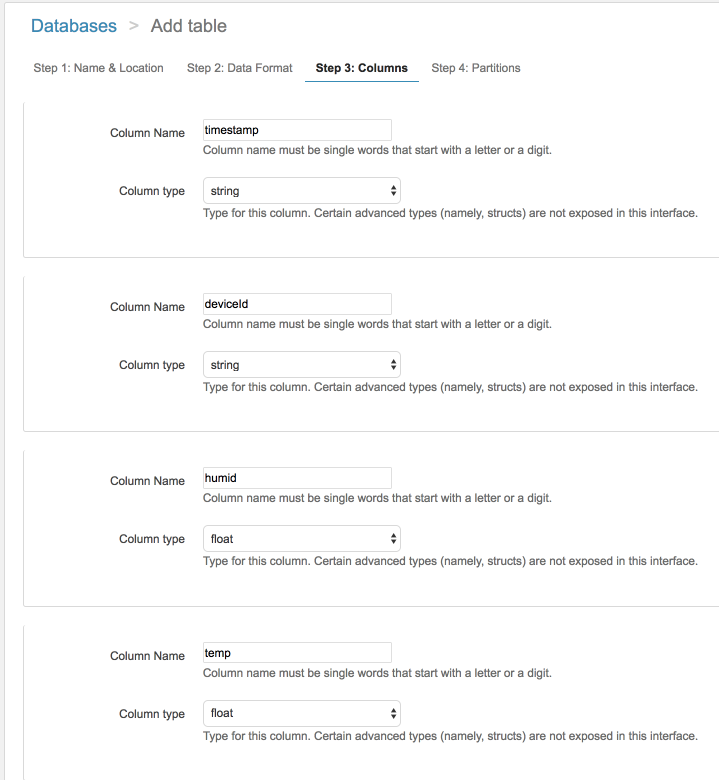Edit the deviceId column name field
The width and height of the screenshot is (719, 780).
tap(297, 304)
